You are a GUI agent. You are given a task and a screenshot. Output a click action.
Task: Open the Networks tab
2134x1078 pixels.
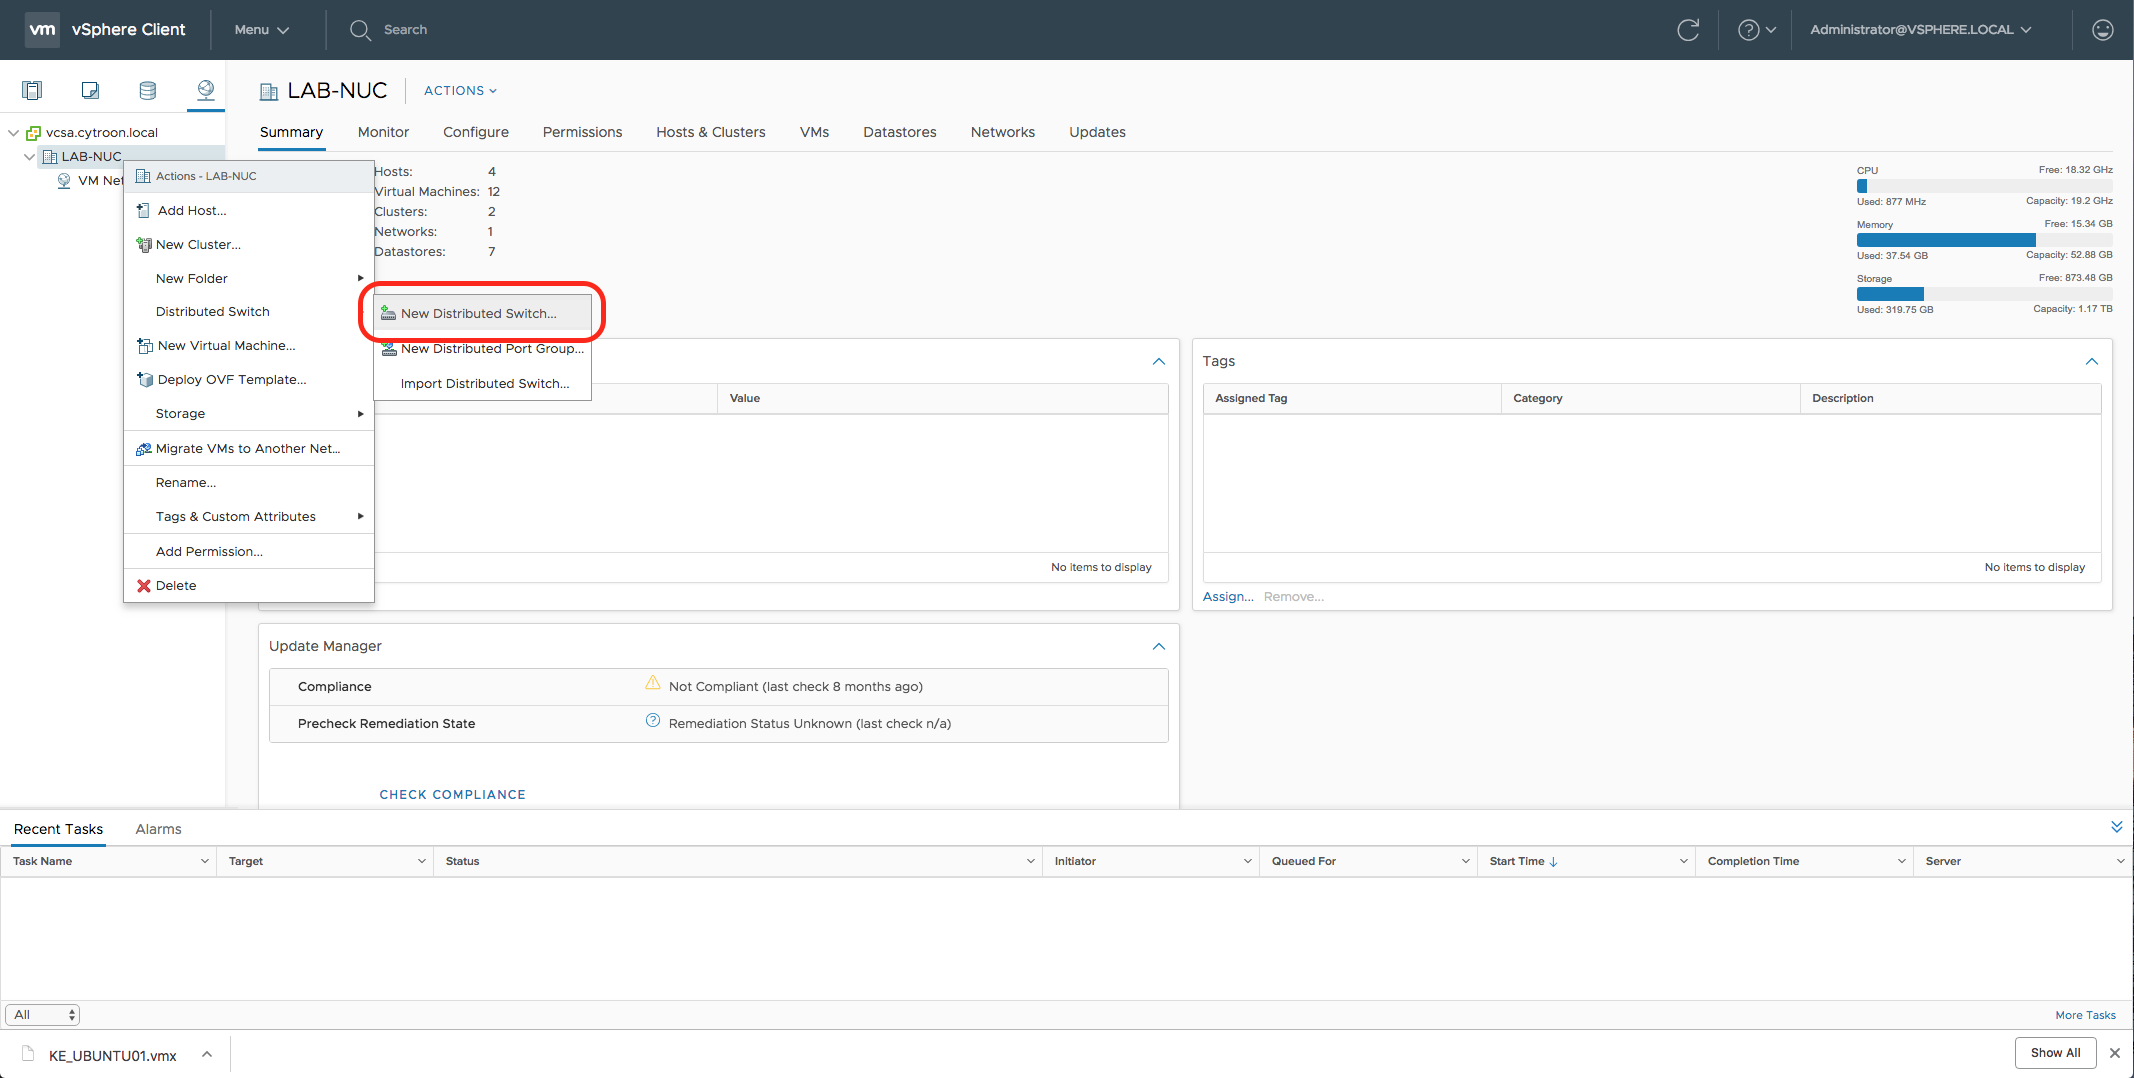[x=1002, y=132]
